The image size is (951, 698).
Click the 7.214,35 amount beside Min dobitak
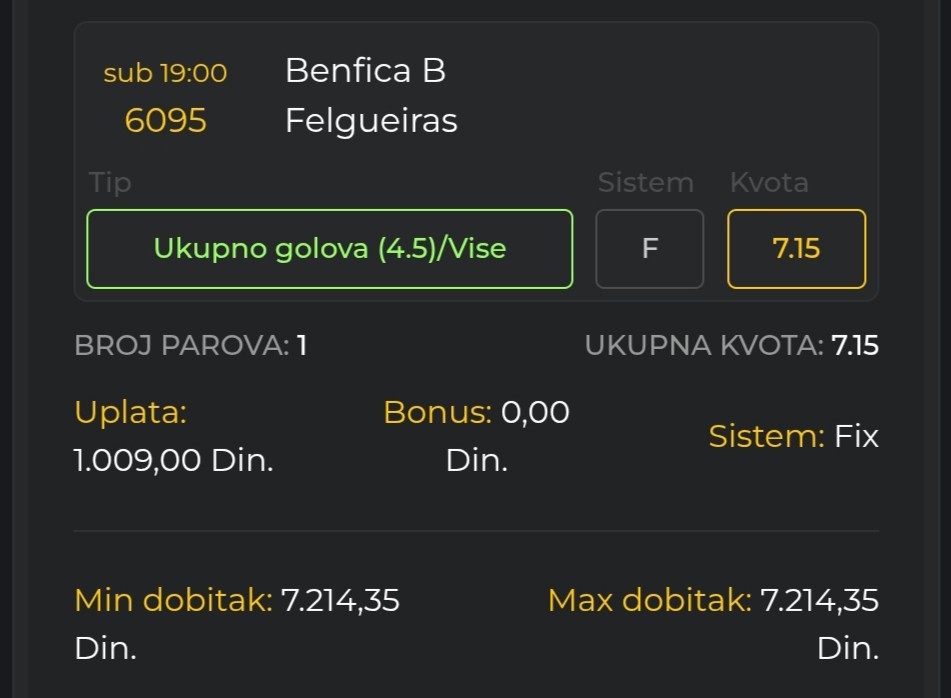click(x=340, y=600)
